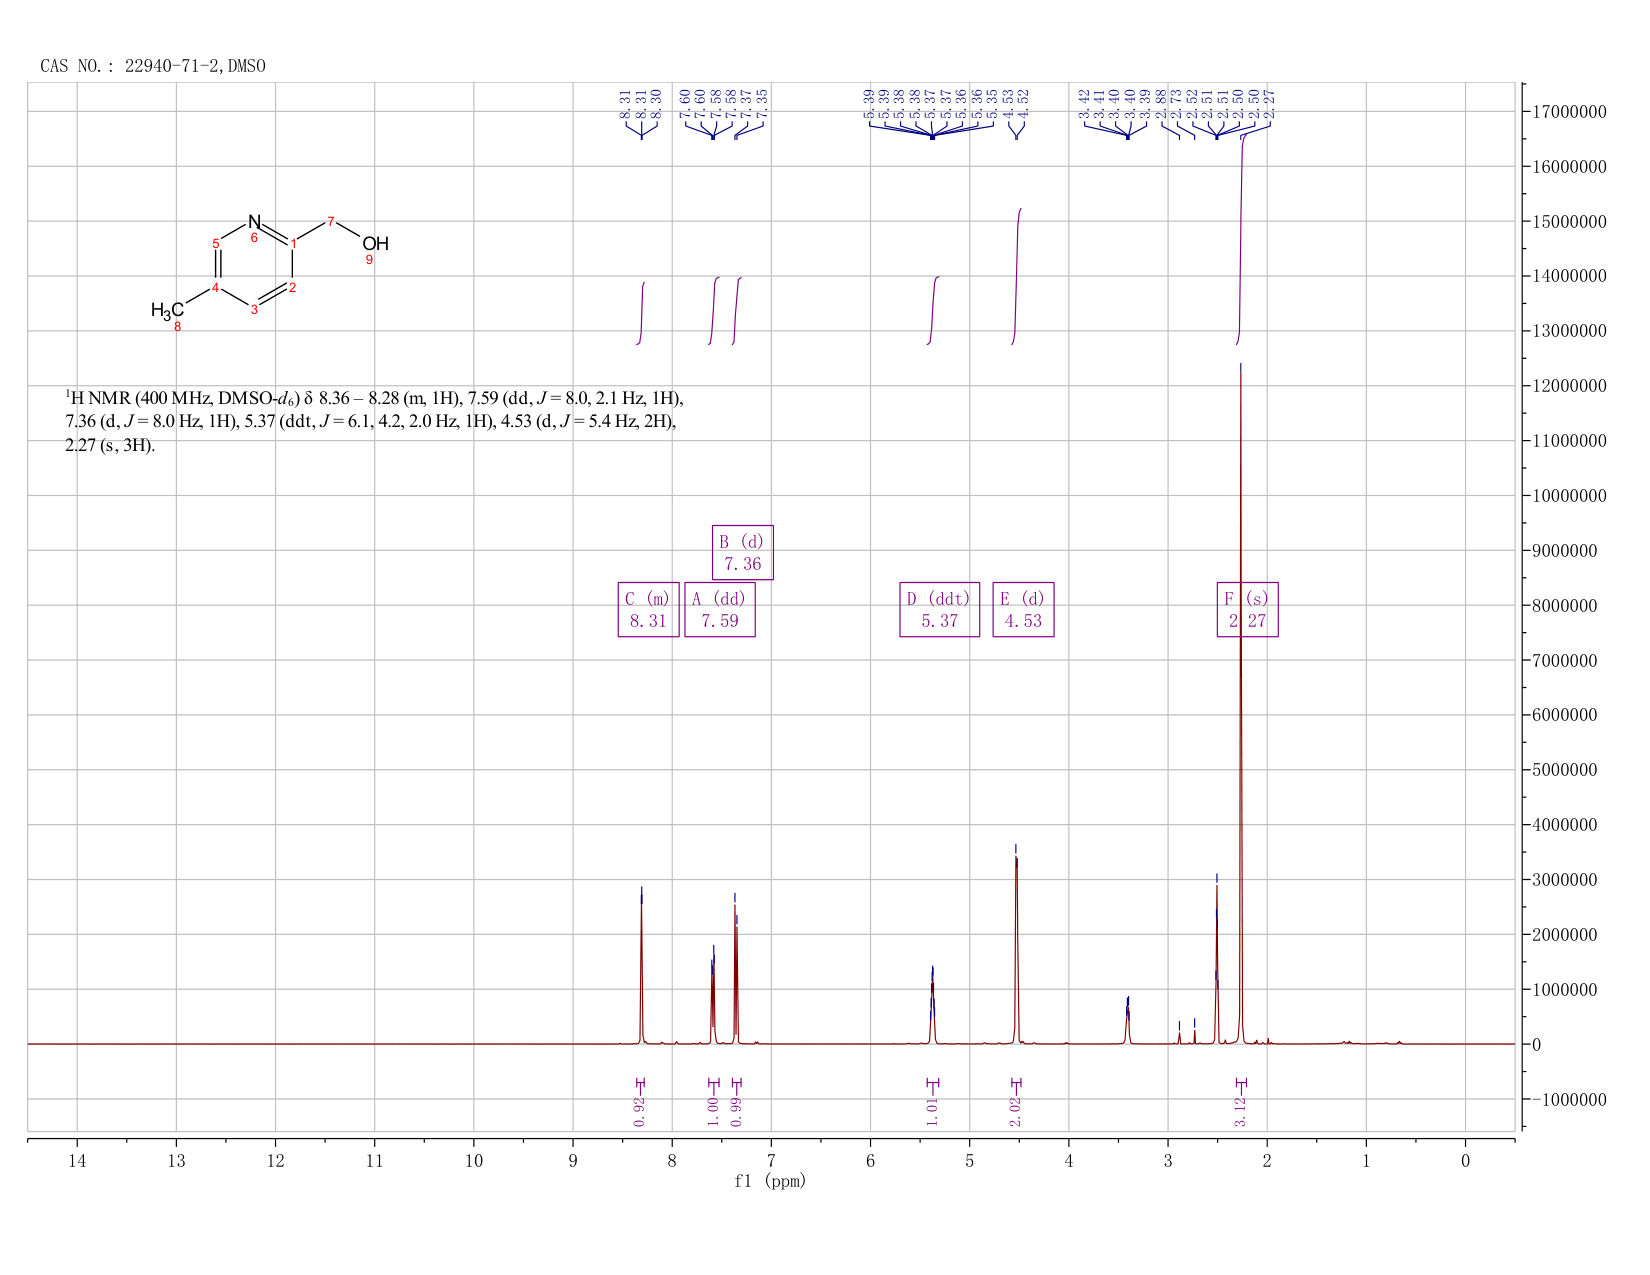
Task: Select the CAS NO. 22940-71-2 title text
Action: pyautogui.click(x=153, y=66)
